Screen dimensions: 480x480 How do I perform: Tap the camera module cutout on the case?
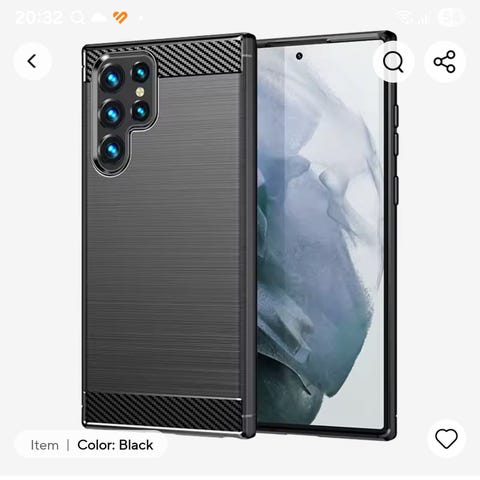(124, 113)
